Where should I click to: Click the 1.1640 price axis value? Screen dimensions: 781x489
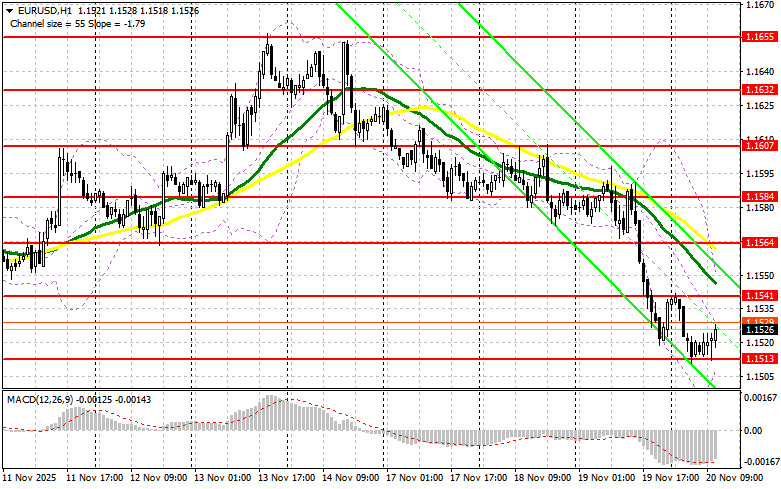(758, 72)
